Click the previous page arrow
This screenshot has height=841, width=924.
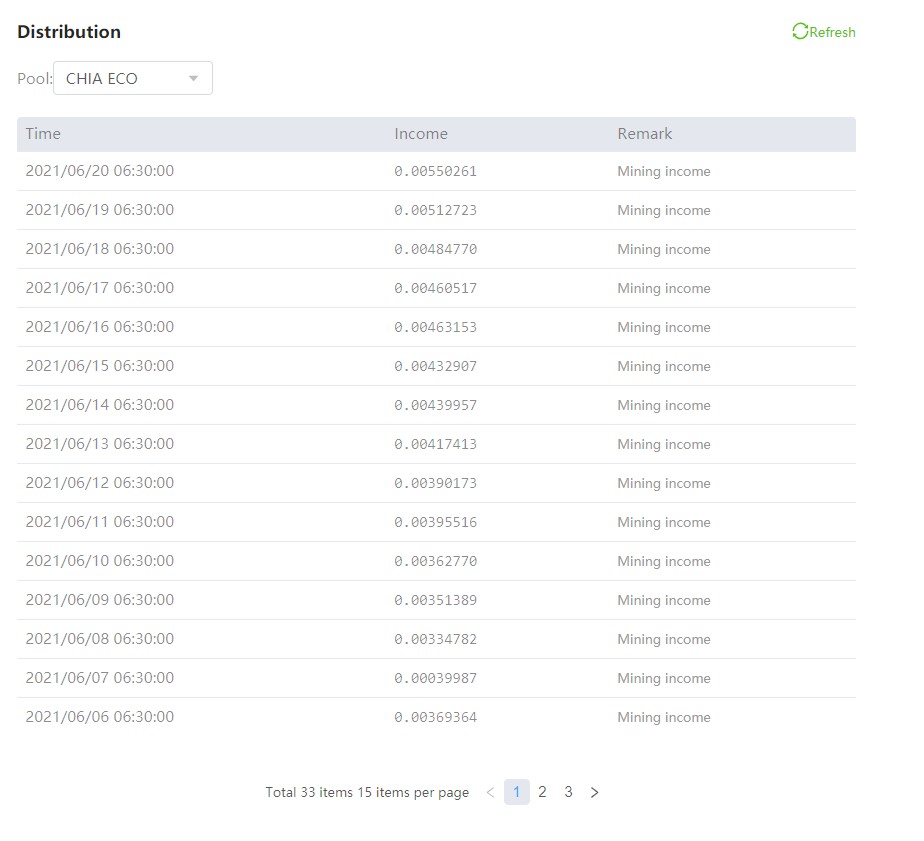pos(490,792)
